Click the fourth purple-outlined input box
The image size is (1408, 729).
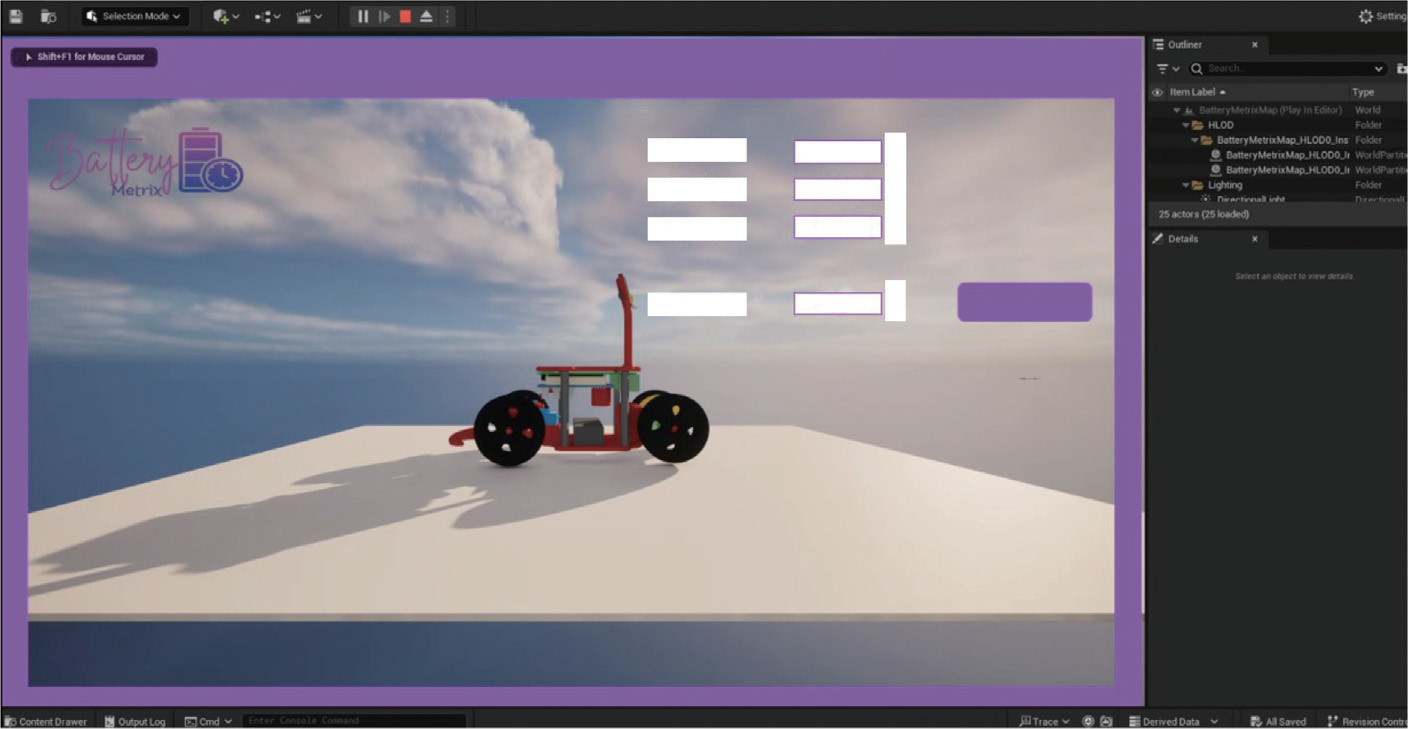point(838,303)
